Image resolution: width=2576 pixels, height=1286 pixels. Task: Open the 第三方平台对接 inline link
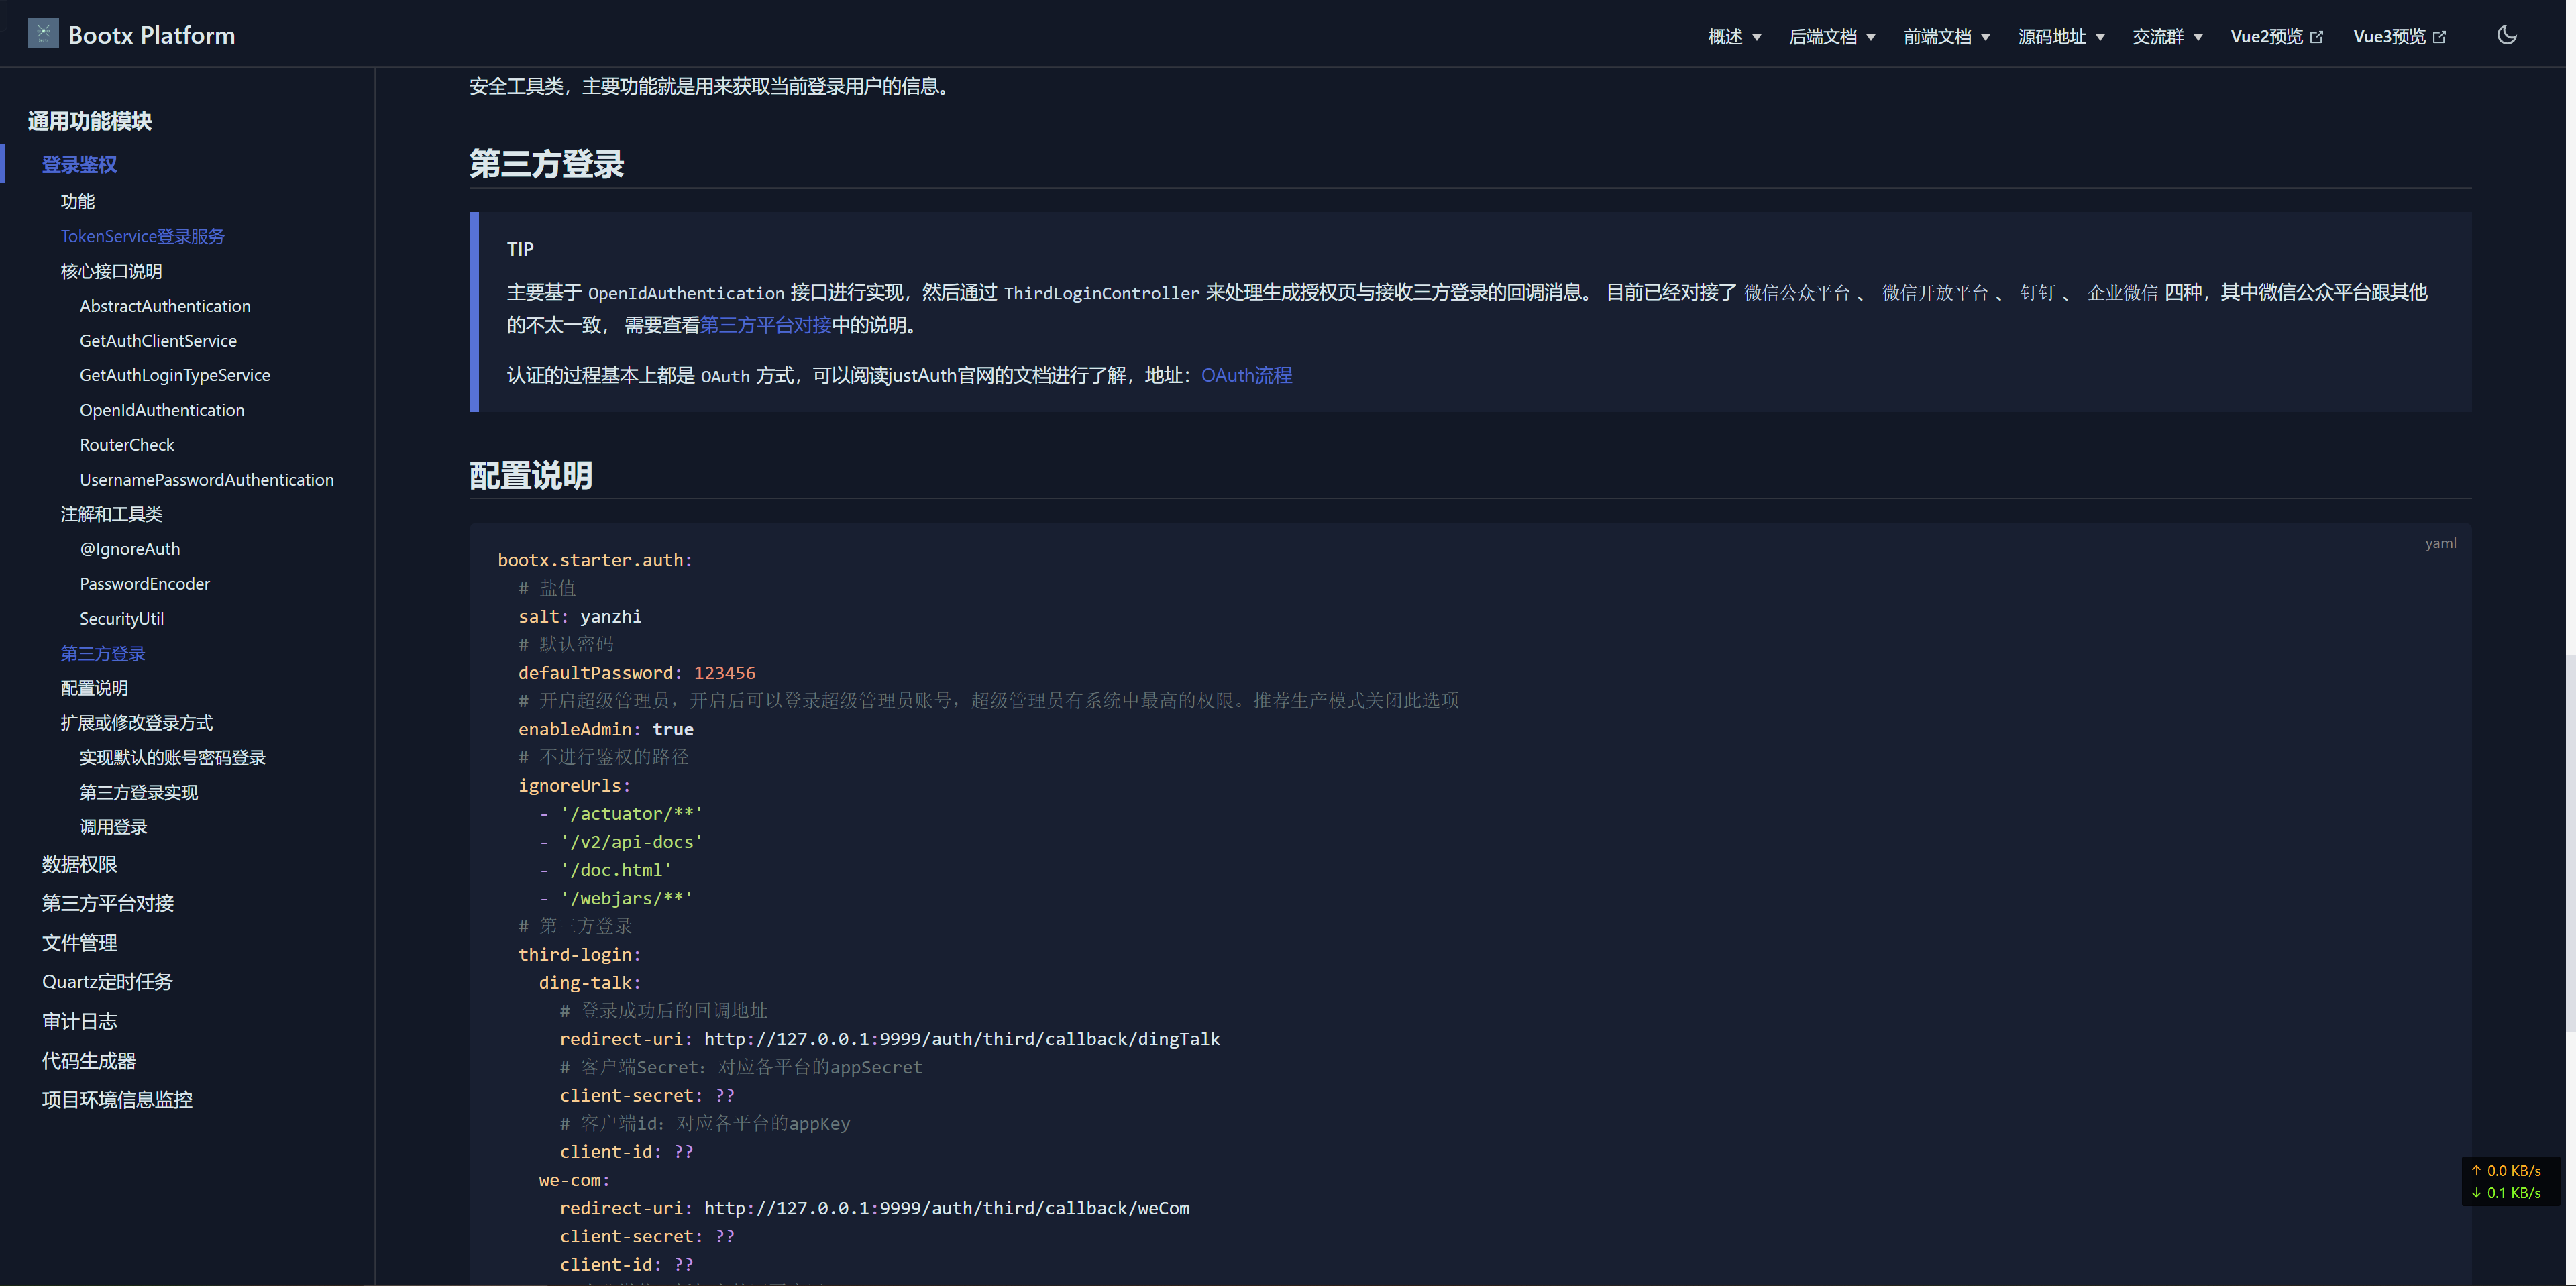[x=765, y=325]
